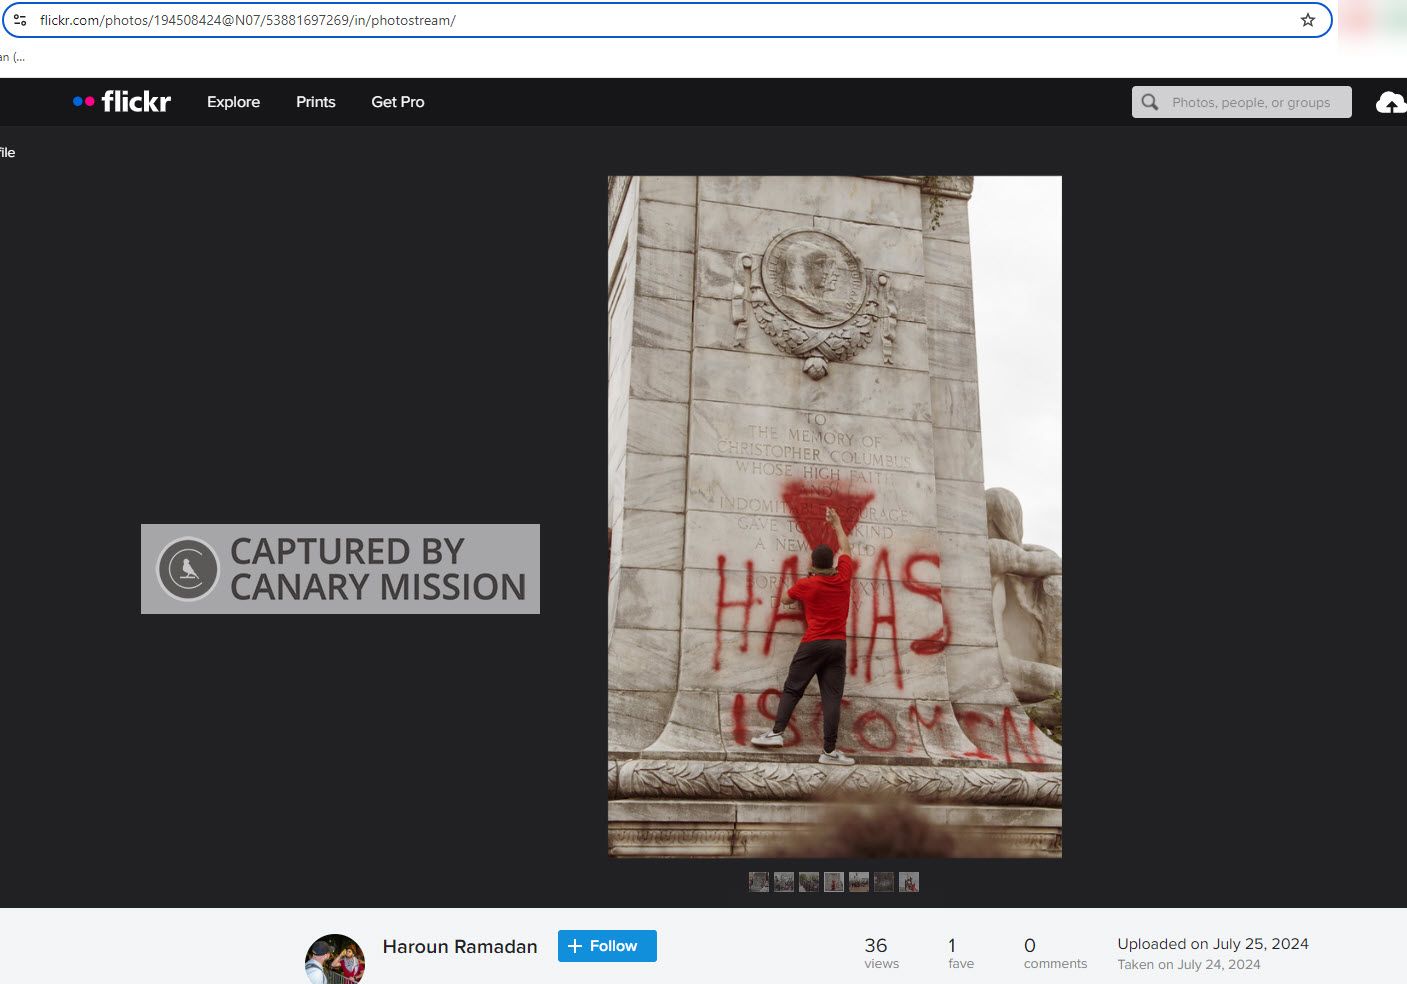
Task: Select the middle (fourth) photostream thumbnail
Action: click(834, 882)
